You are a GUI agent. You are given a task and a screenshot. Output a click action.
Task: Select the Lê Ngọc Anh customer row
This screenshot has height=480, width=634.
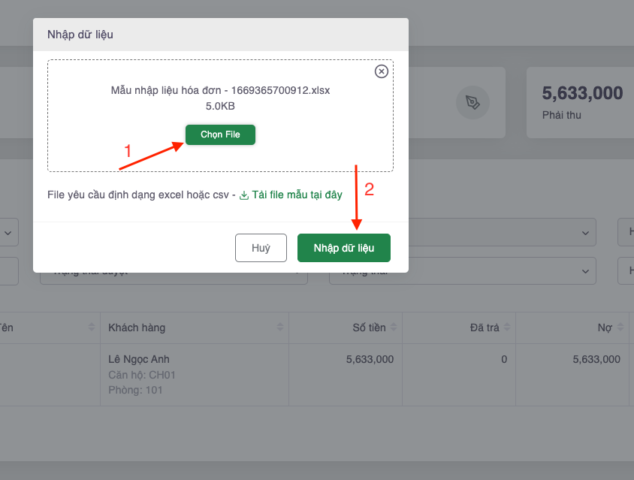140,358
